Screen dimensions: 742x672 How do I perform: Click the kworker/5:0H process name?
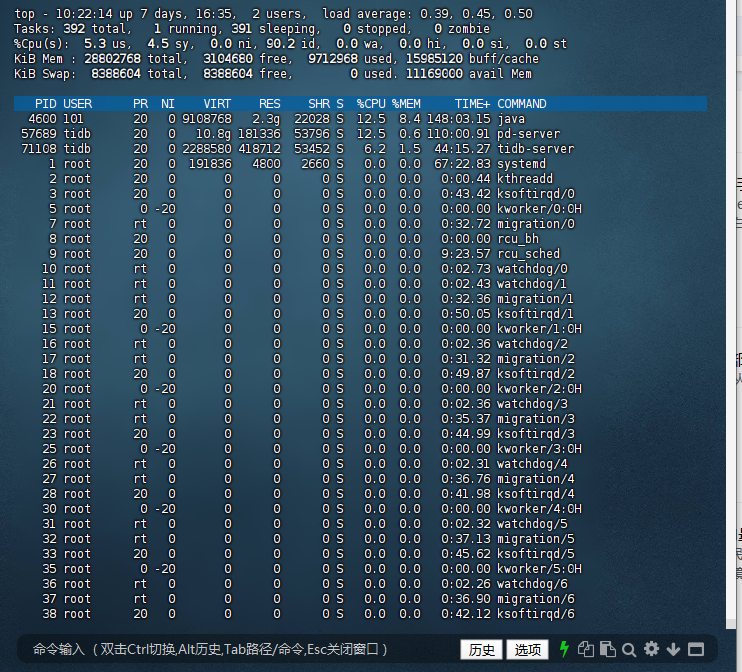click(x=539, y=569)
